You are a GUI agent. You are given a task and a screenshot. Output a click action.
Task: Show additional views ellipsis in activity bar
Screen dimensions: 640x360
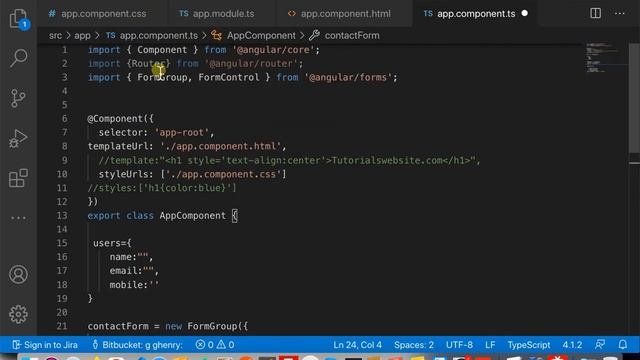18,218
